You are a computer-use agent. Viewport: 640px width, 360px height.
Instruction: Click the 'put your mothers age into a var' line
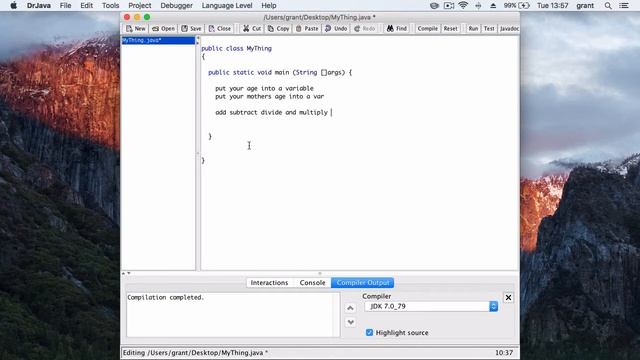point(269,96)
